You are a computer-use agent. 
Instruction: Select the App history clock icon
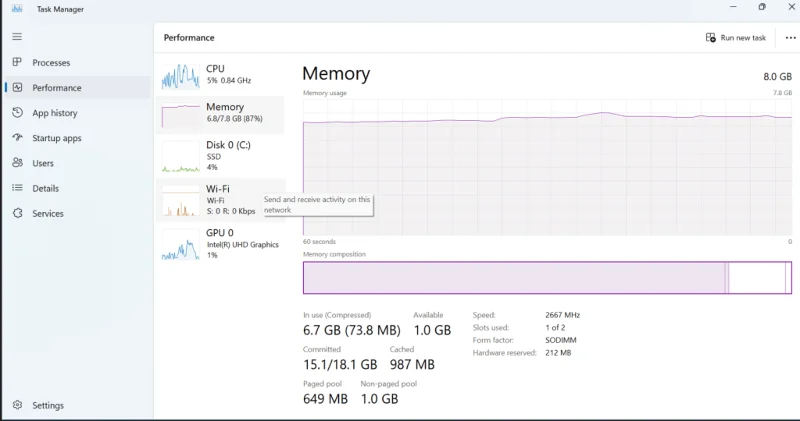tap(18, 113)
